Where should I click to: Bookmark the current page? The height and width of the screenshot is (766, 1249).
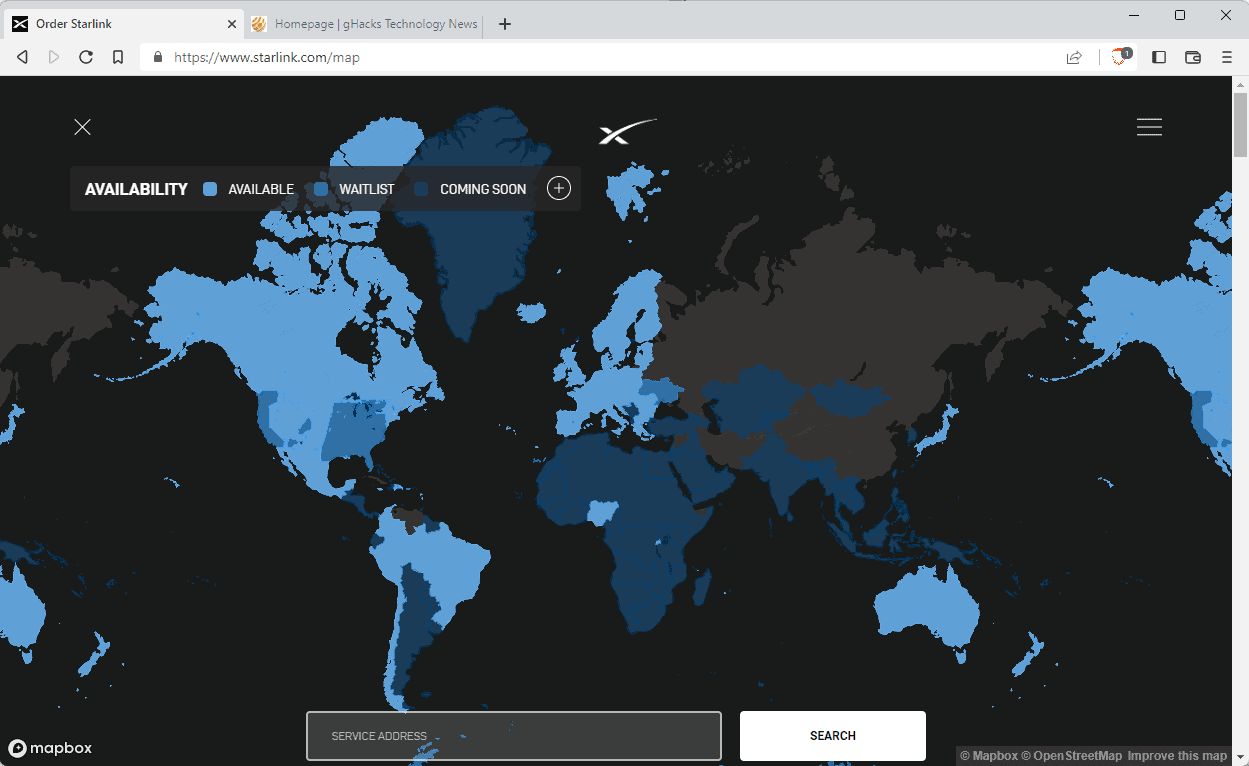click(x=118, y=57)
